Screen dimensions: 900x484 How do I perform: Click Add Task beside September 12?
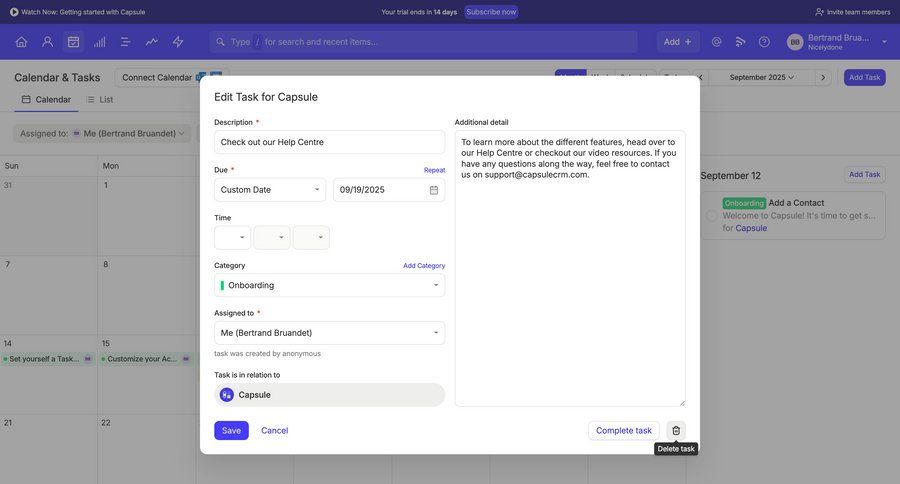[864, 175]
